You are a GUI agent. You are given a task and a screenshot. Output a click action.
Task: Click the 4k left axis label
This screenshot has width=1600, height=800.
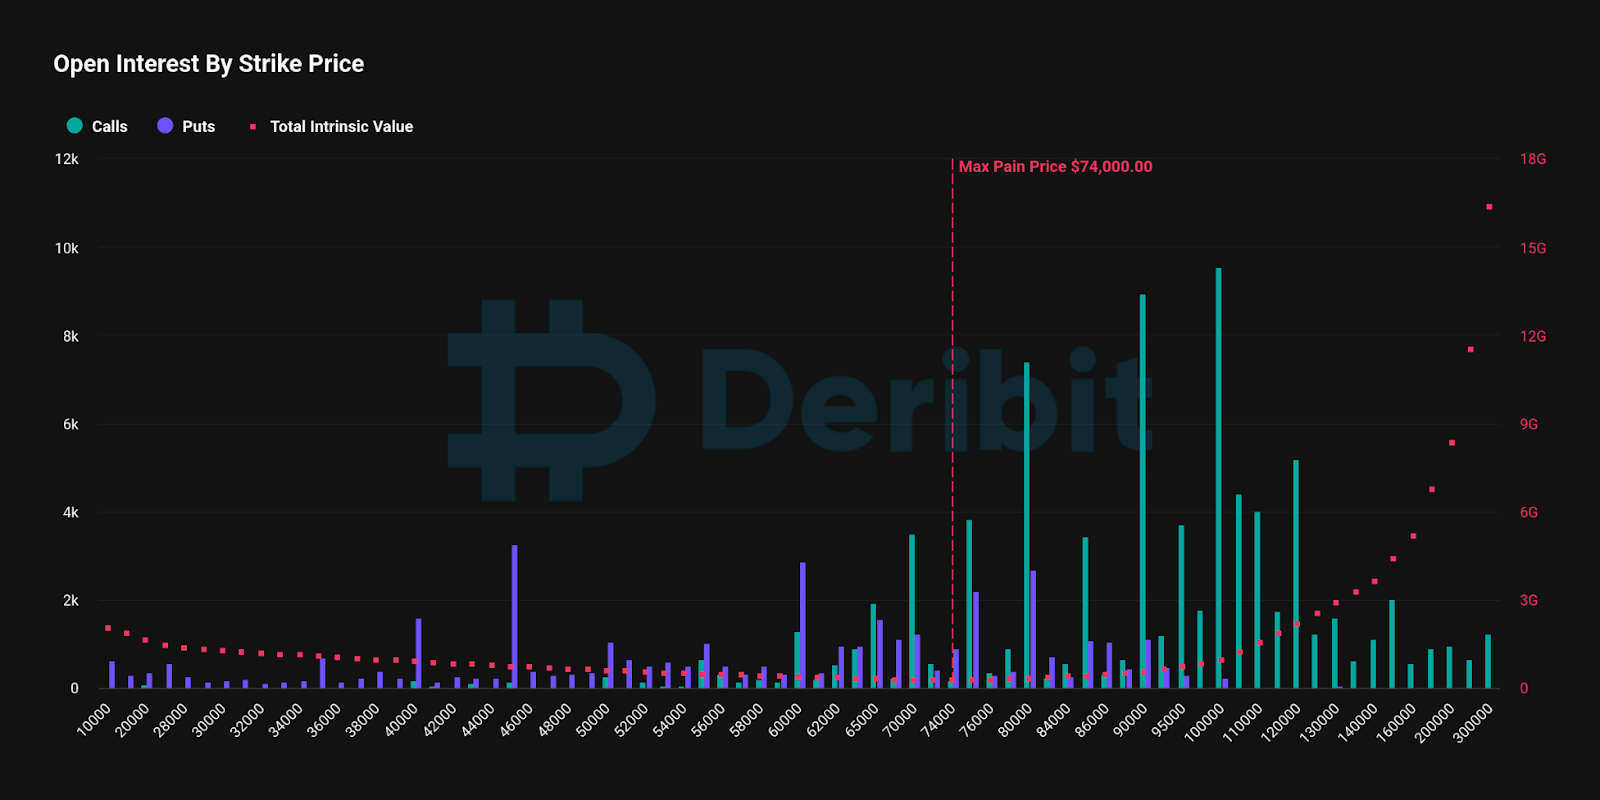(71, 512)
